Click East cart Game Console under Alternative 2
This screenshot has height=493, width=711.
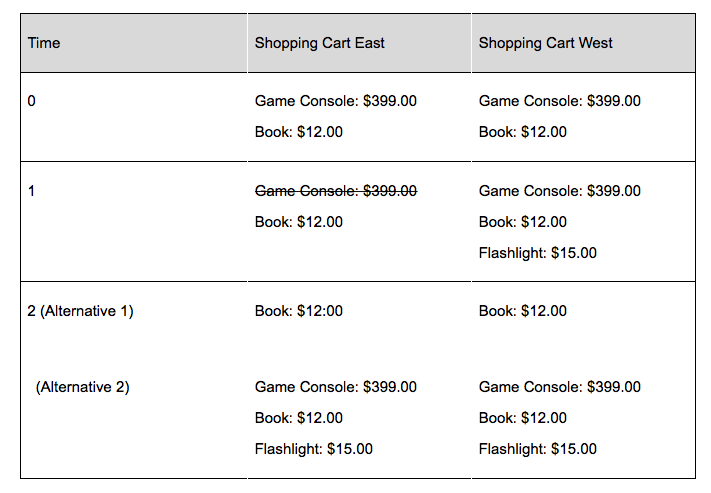click(x=335, y=387)
